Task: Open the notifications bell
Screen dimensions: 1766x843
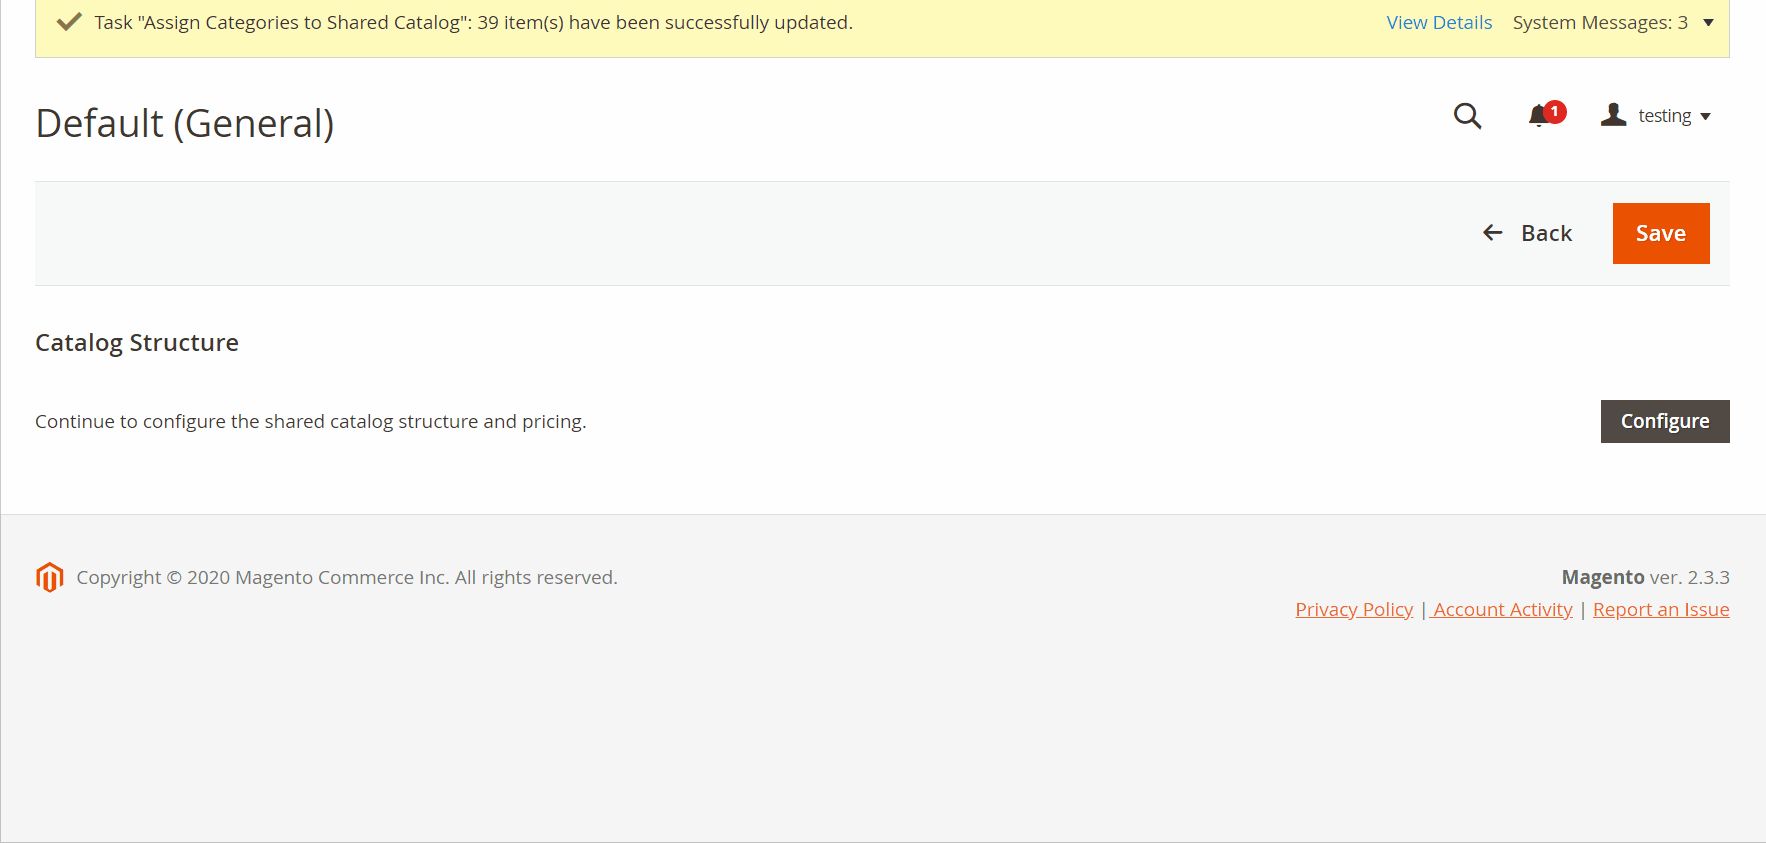Action: click(x=1538, y=117)
